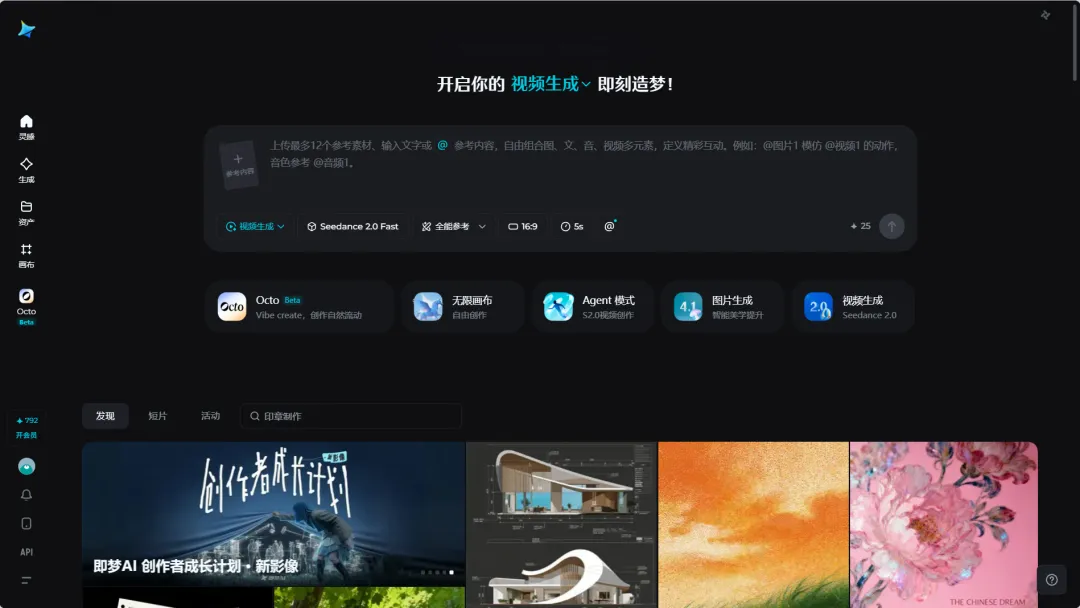Click the 4.1 图片生成 icon
This screenshot has height=608, width=1080.
[688, 307]
